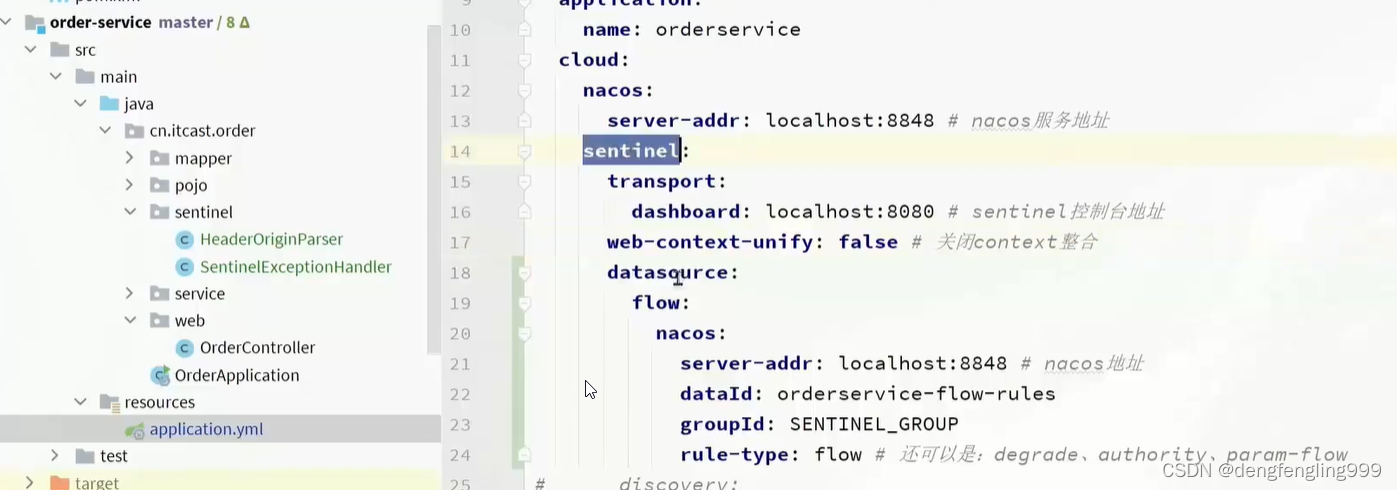Click the HeaderOriginParser class icon
1397x490 pixels.
click(x=184, y=240)
